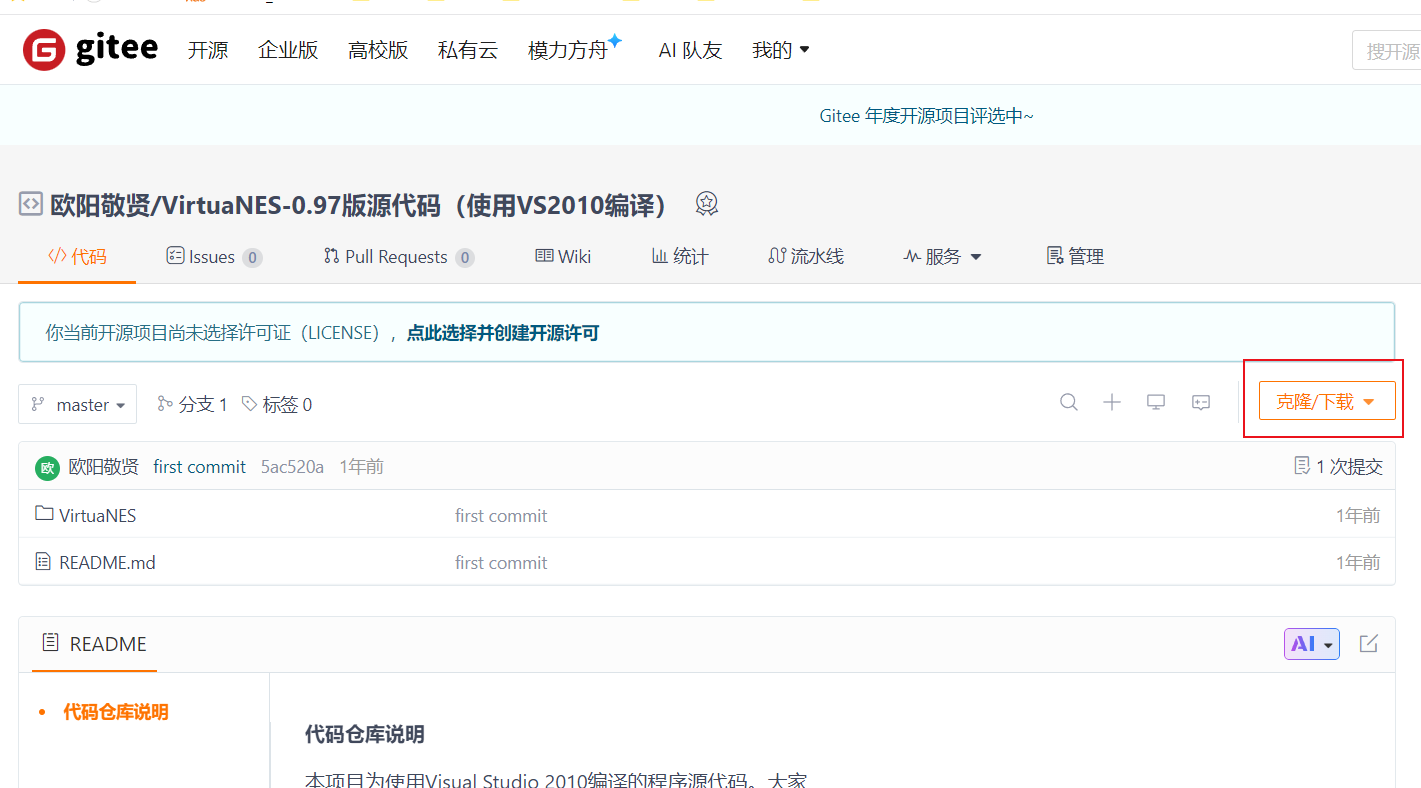Switch to the 代码 tab
Screen dimensions: 1421x788
tap(77, 256)
